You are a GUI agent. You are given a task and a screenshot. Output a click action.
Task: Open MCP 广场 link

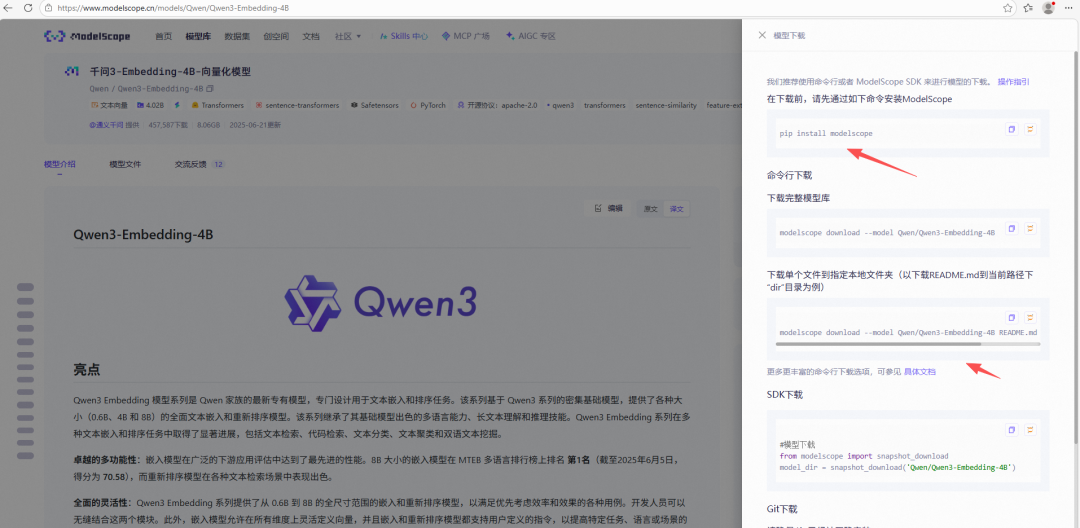(466, 36)
